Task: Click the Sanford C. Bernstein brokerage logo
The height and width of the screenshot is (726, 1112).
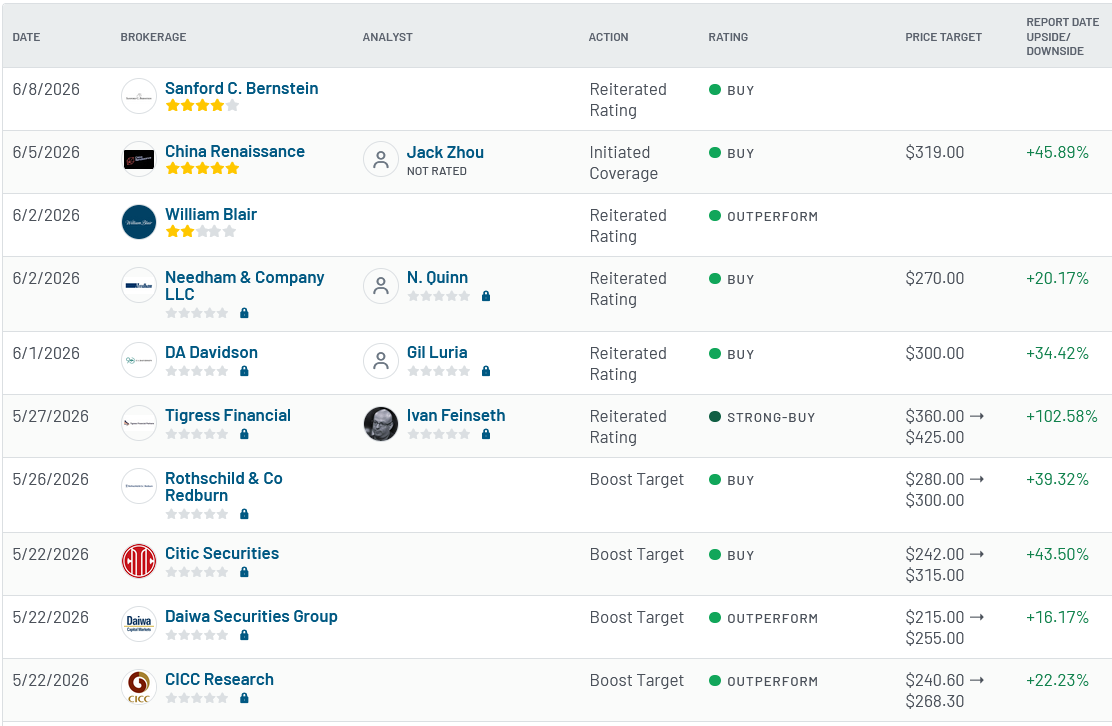Action: [x=139, y=96]
